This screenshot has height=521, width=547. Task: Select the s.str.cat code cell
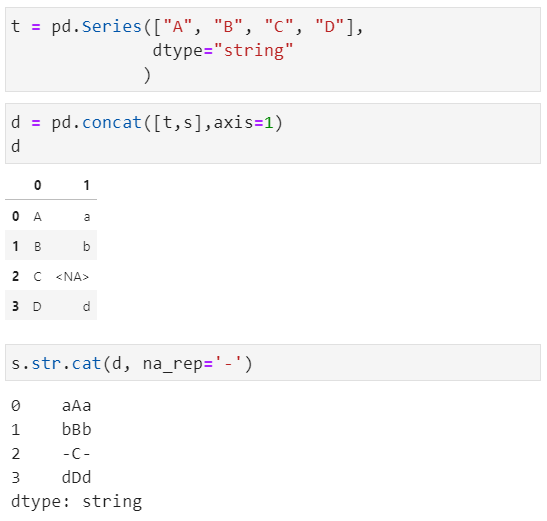(273, 363)
